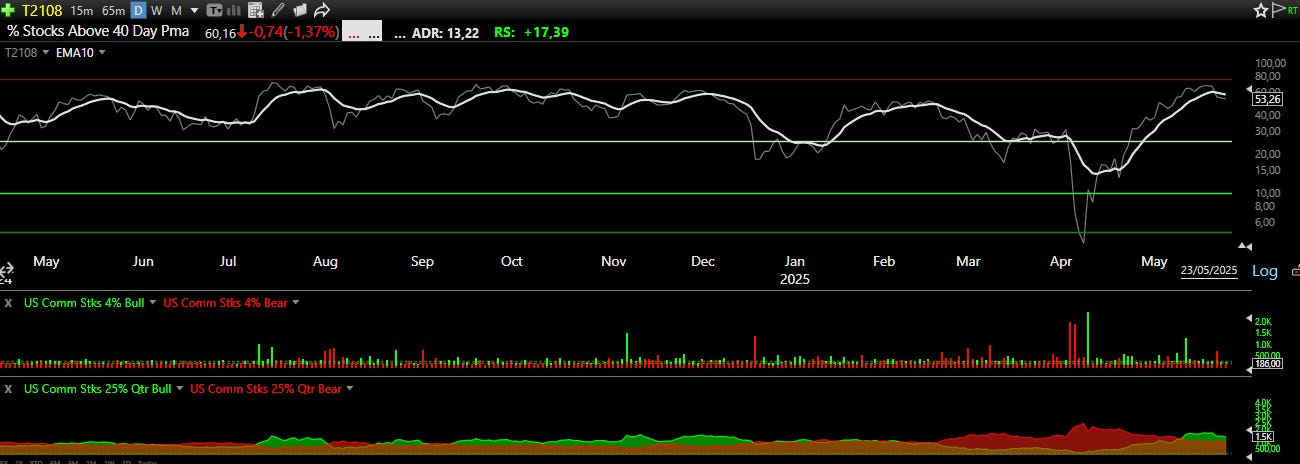The width and height of the screenshot is (1300, 464).
Task: Click the 60,16 last price value
Action: [x=220, y=33]
